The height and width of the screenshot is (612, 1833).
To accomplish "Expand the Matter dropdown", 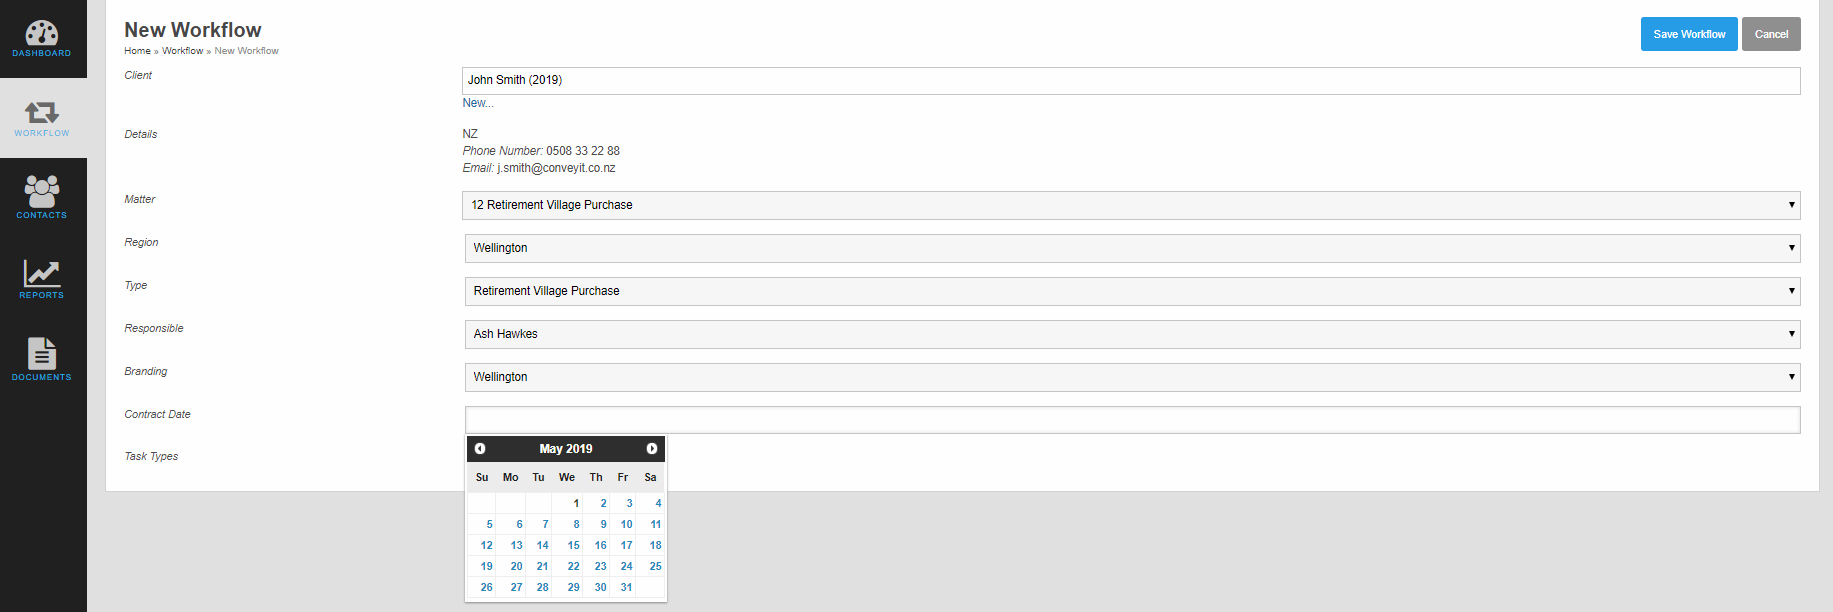I will click(x=1131, y=205).
